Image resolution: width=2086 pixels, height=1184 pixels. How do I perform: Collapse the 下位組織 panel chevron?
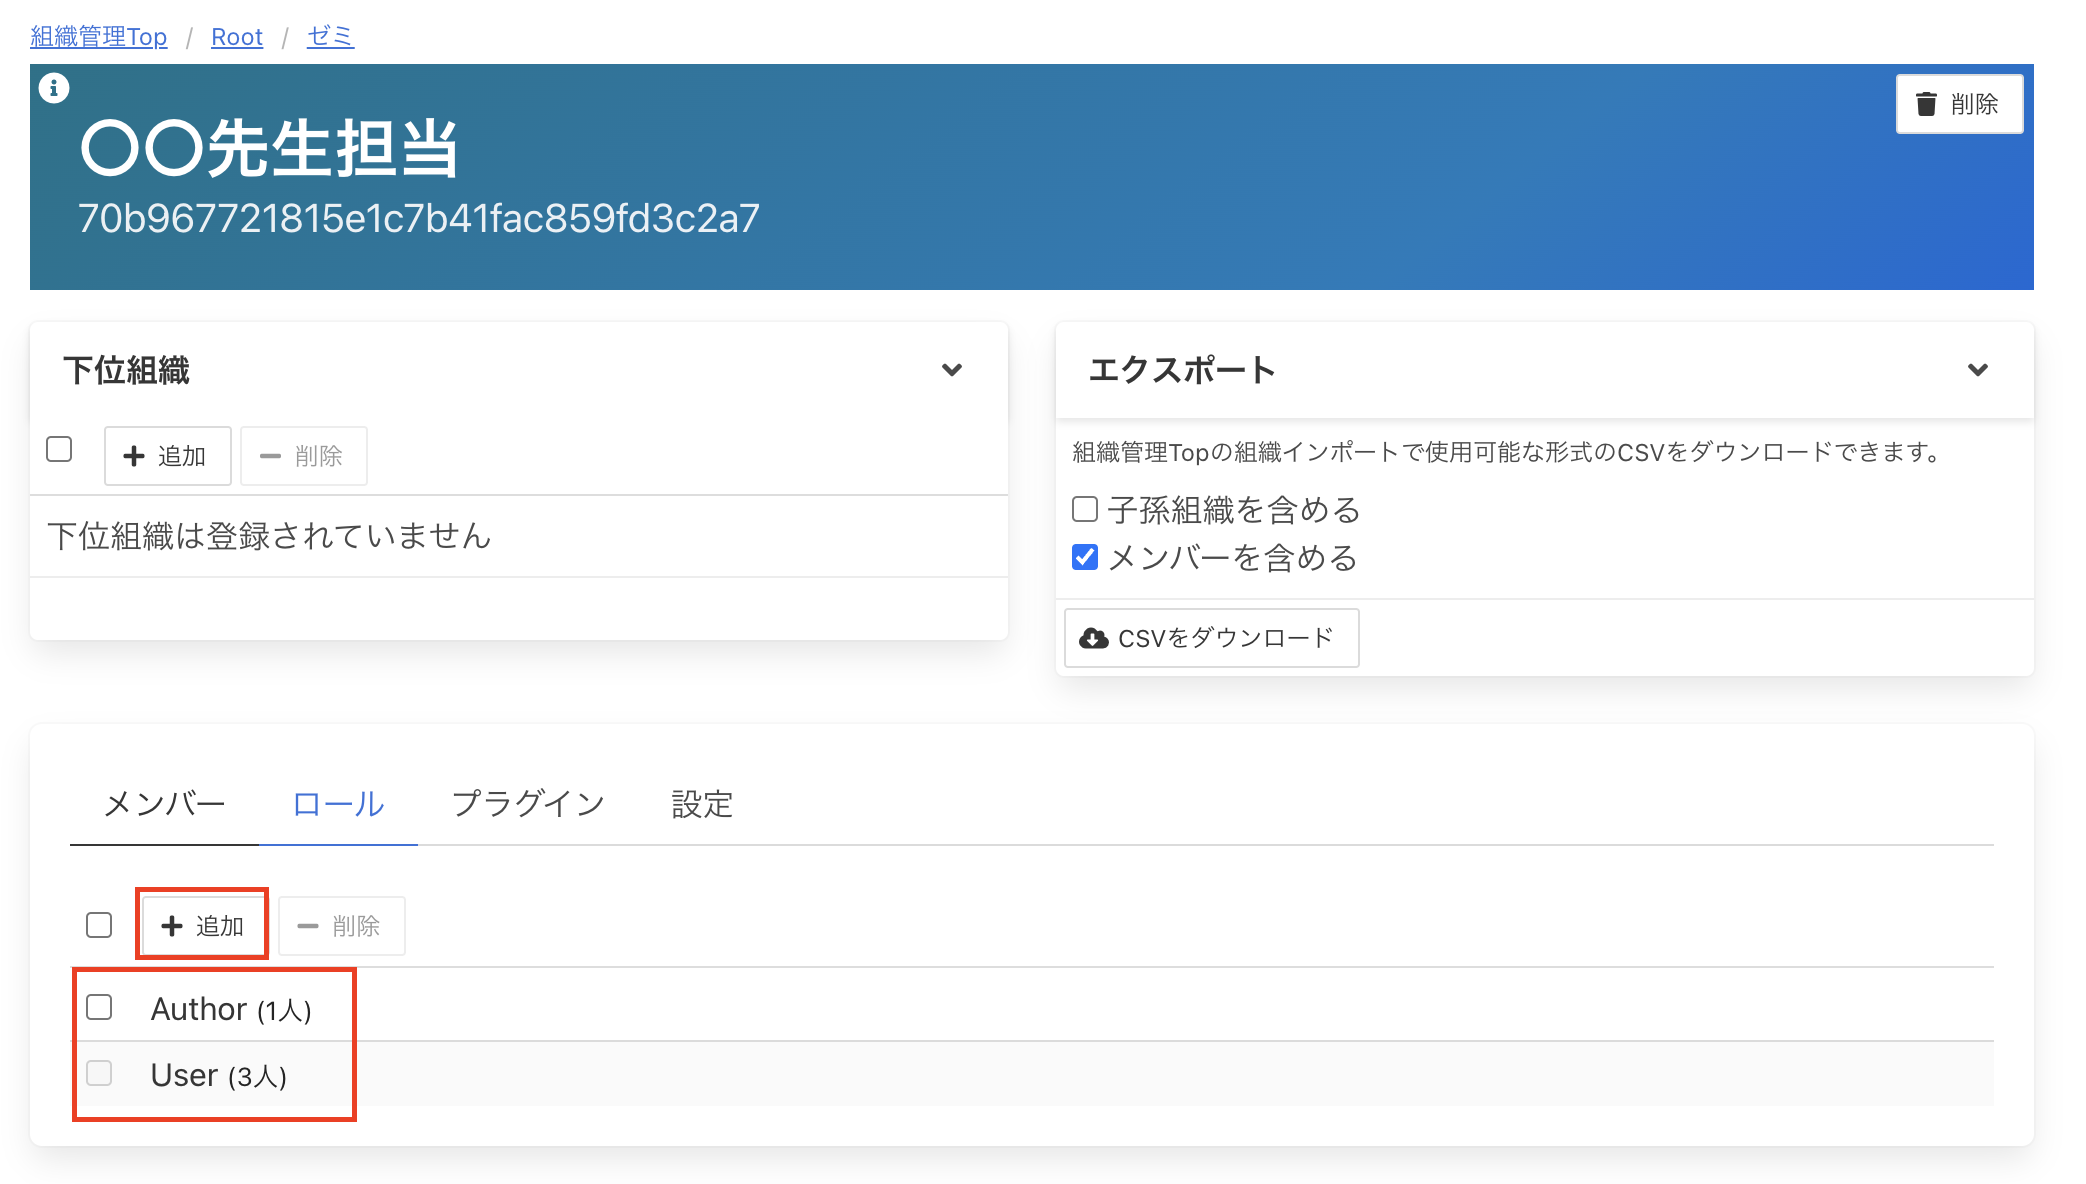click(x=952, y=370)
